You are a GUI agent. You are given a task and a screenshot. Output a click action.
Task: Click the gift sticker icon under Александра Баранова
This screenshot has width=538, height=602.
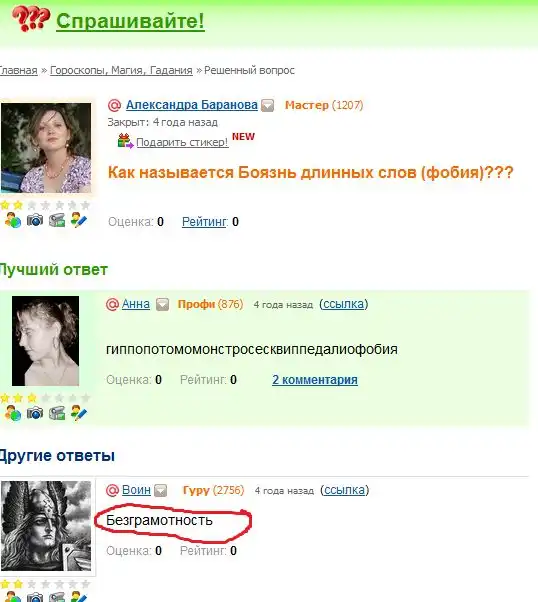click(x=125, y=141)
